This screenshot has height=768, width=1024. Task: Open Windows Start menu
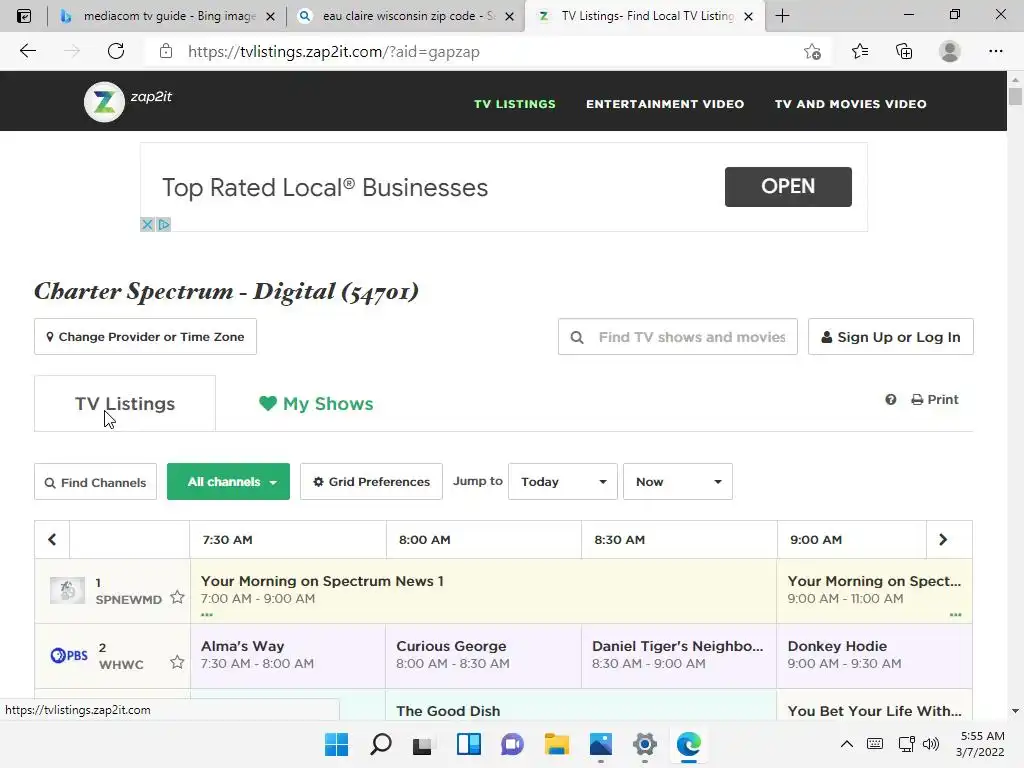coord(336,744)
